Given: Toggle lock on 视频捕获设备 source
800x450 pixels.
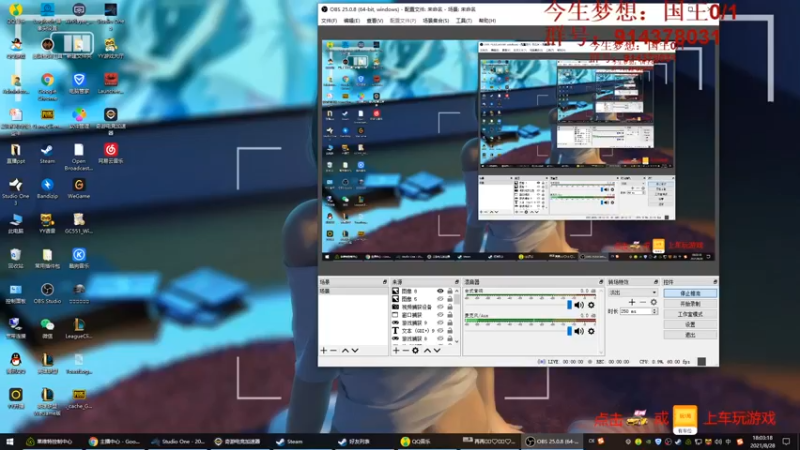Looking at the screenshot, I should pyautogui.click(x=449, y=307).
